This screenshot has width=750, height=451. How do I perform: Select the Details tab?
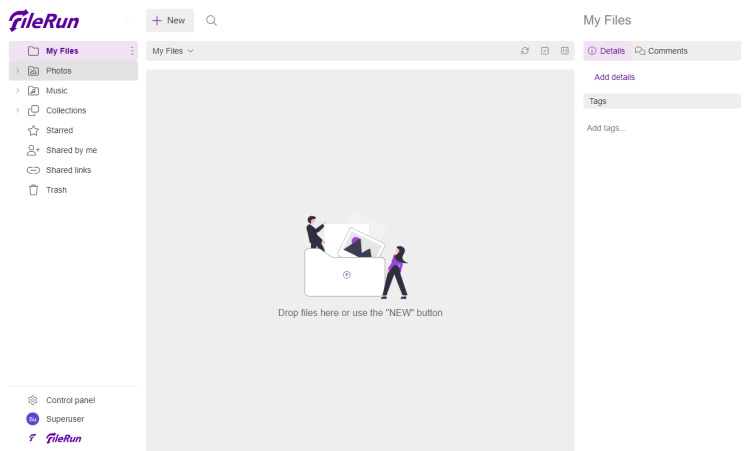(x=606, y=51)
